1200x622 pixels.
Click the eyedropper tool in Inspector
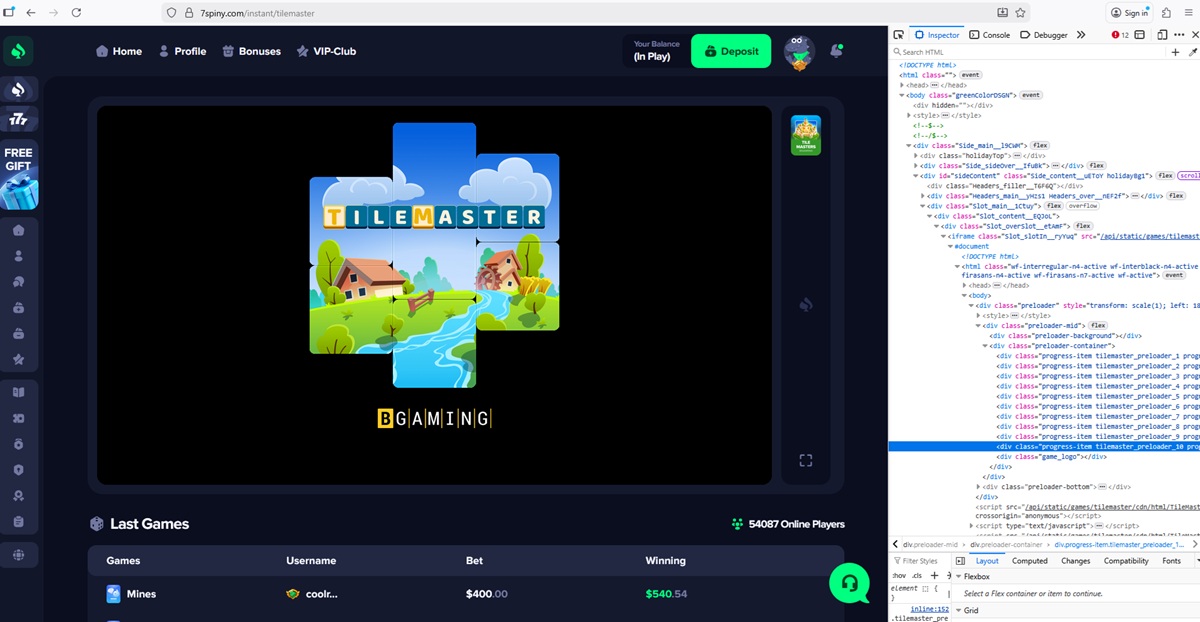click(1191, 52)
